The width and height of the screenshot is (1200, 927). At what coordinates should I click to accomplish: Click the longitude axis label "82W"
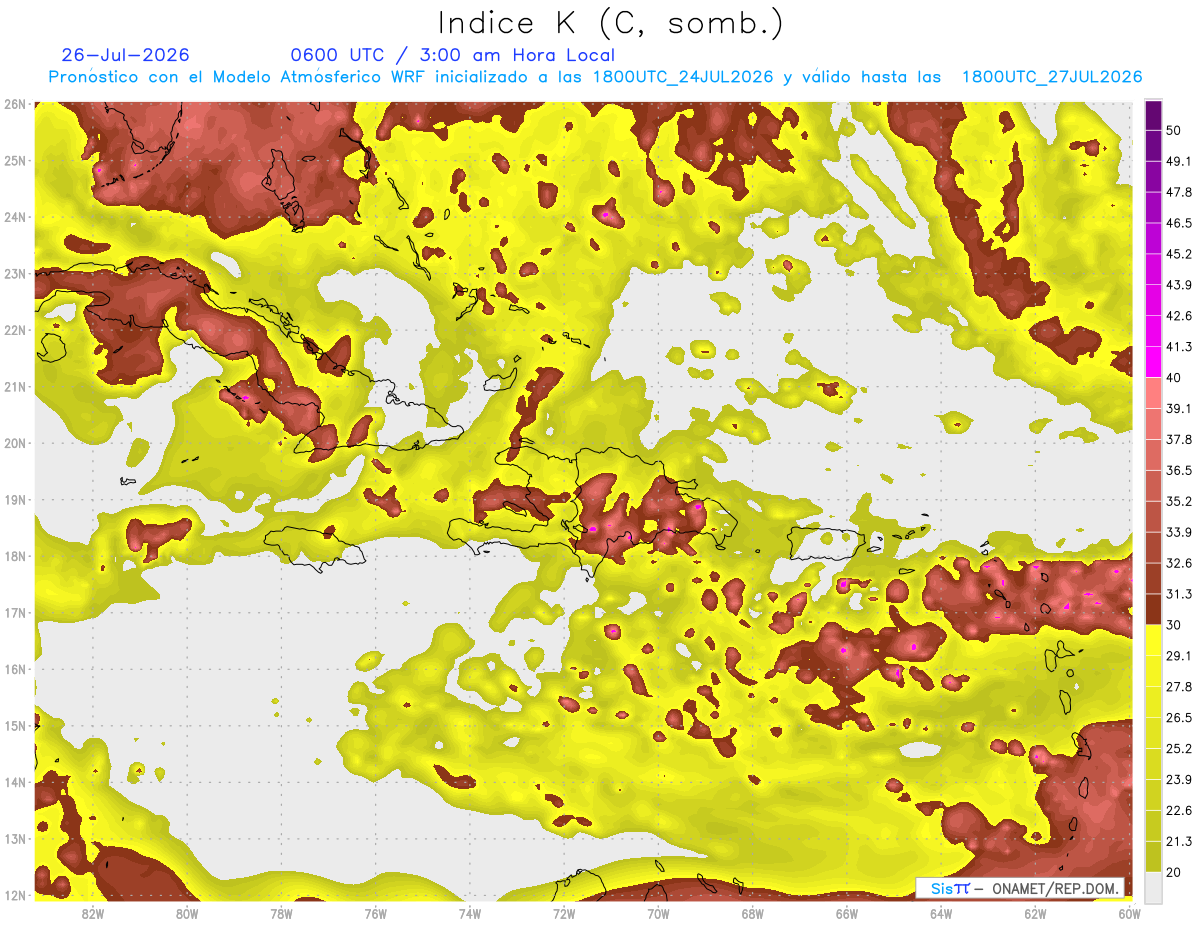93,913
